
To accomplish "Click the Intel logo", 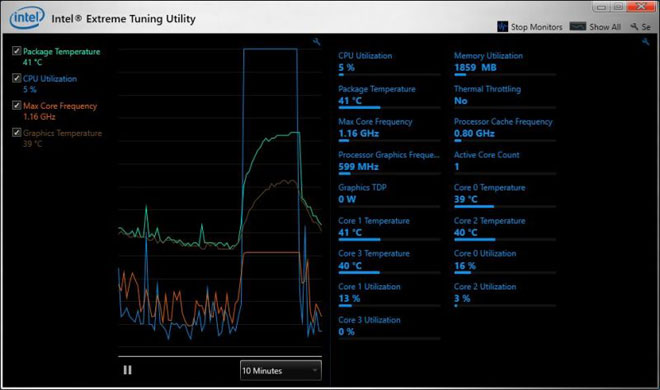I will tap(27, 18).
